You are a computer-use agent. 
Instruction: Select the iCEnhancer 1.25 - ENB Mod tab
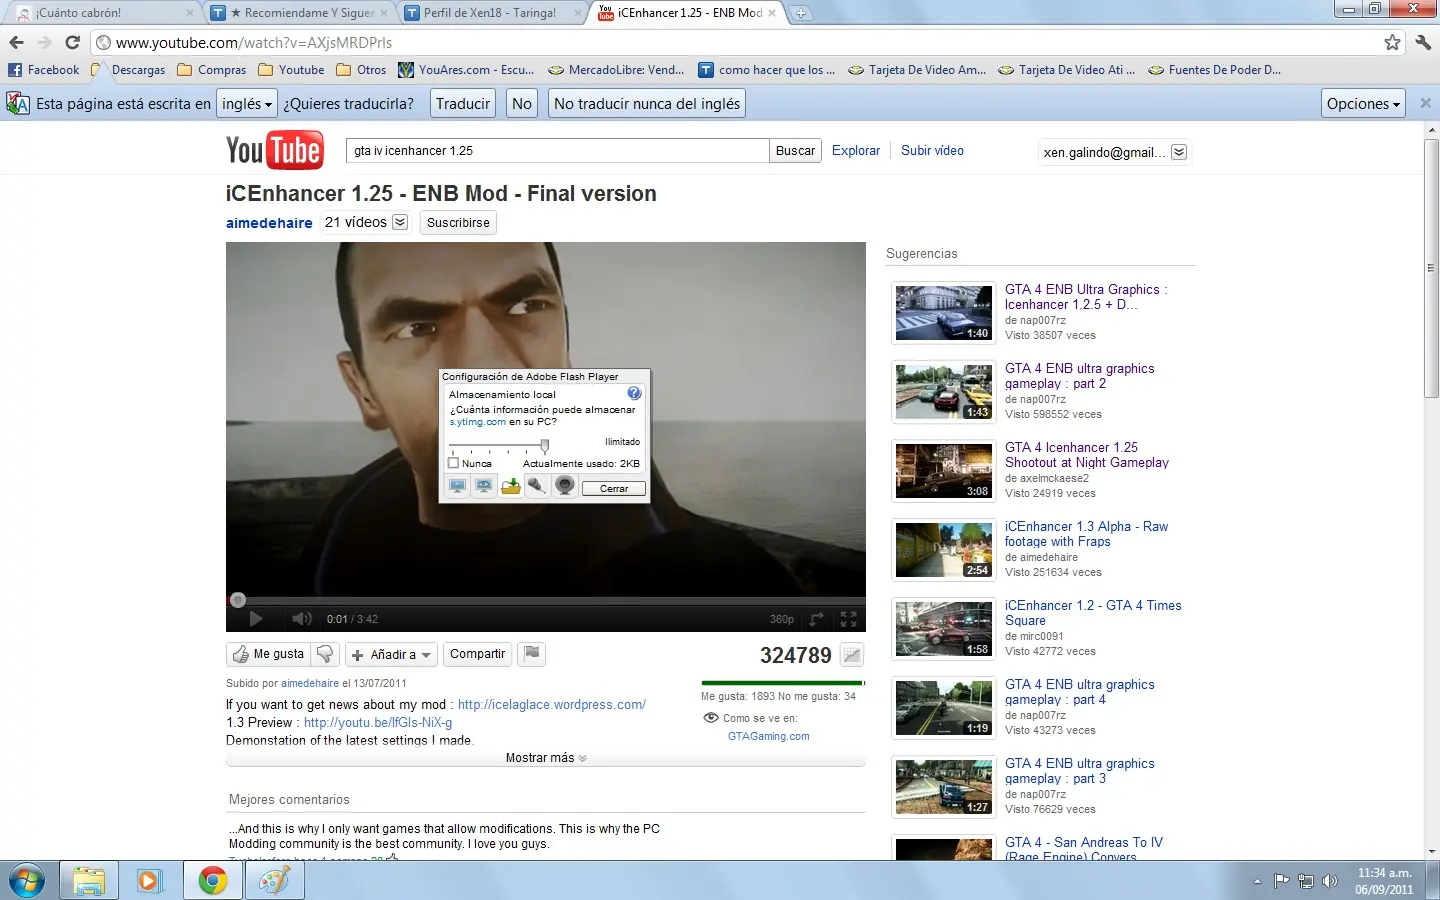[x=689, y=13]
